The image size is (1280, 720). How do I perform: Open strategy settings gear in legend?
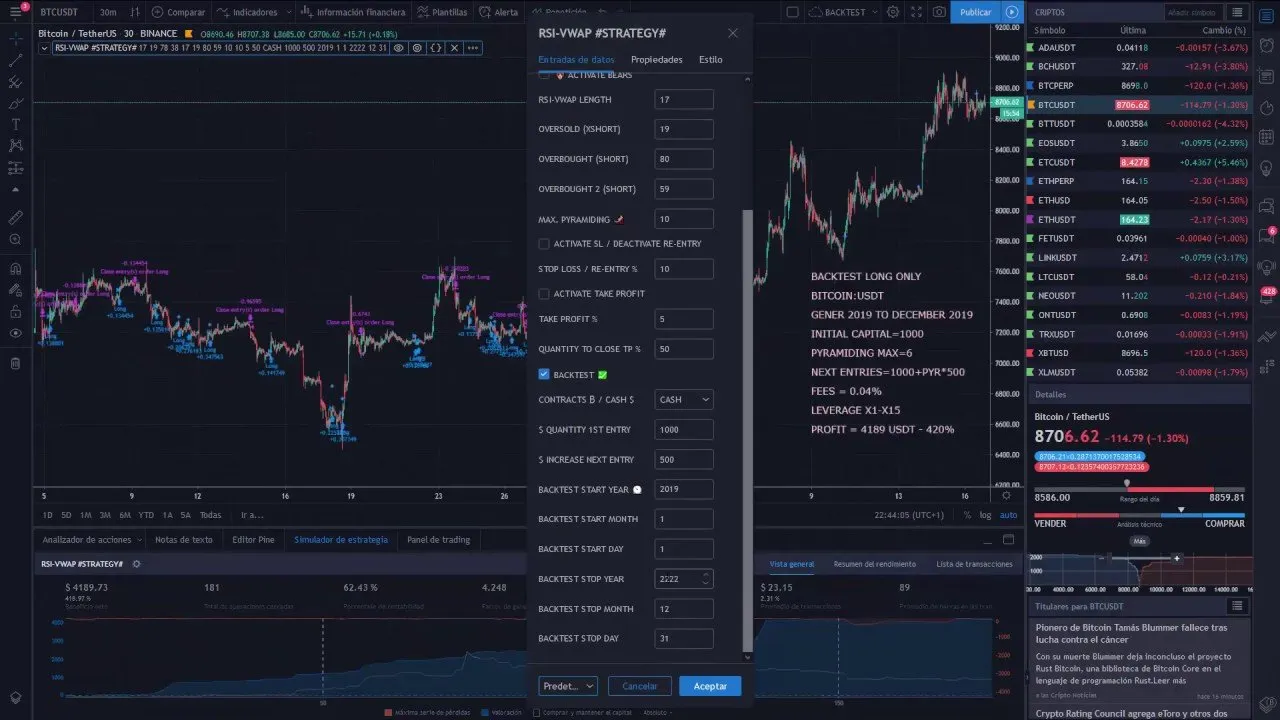416,47
